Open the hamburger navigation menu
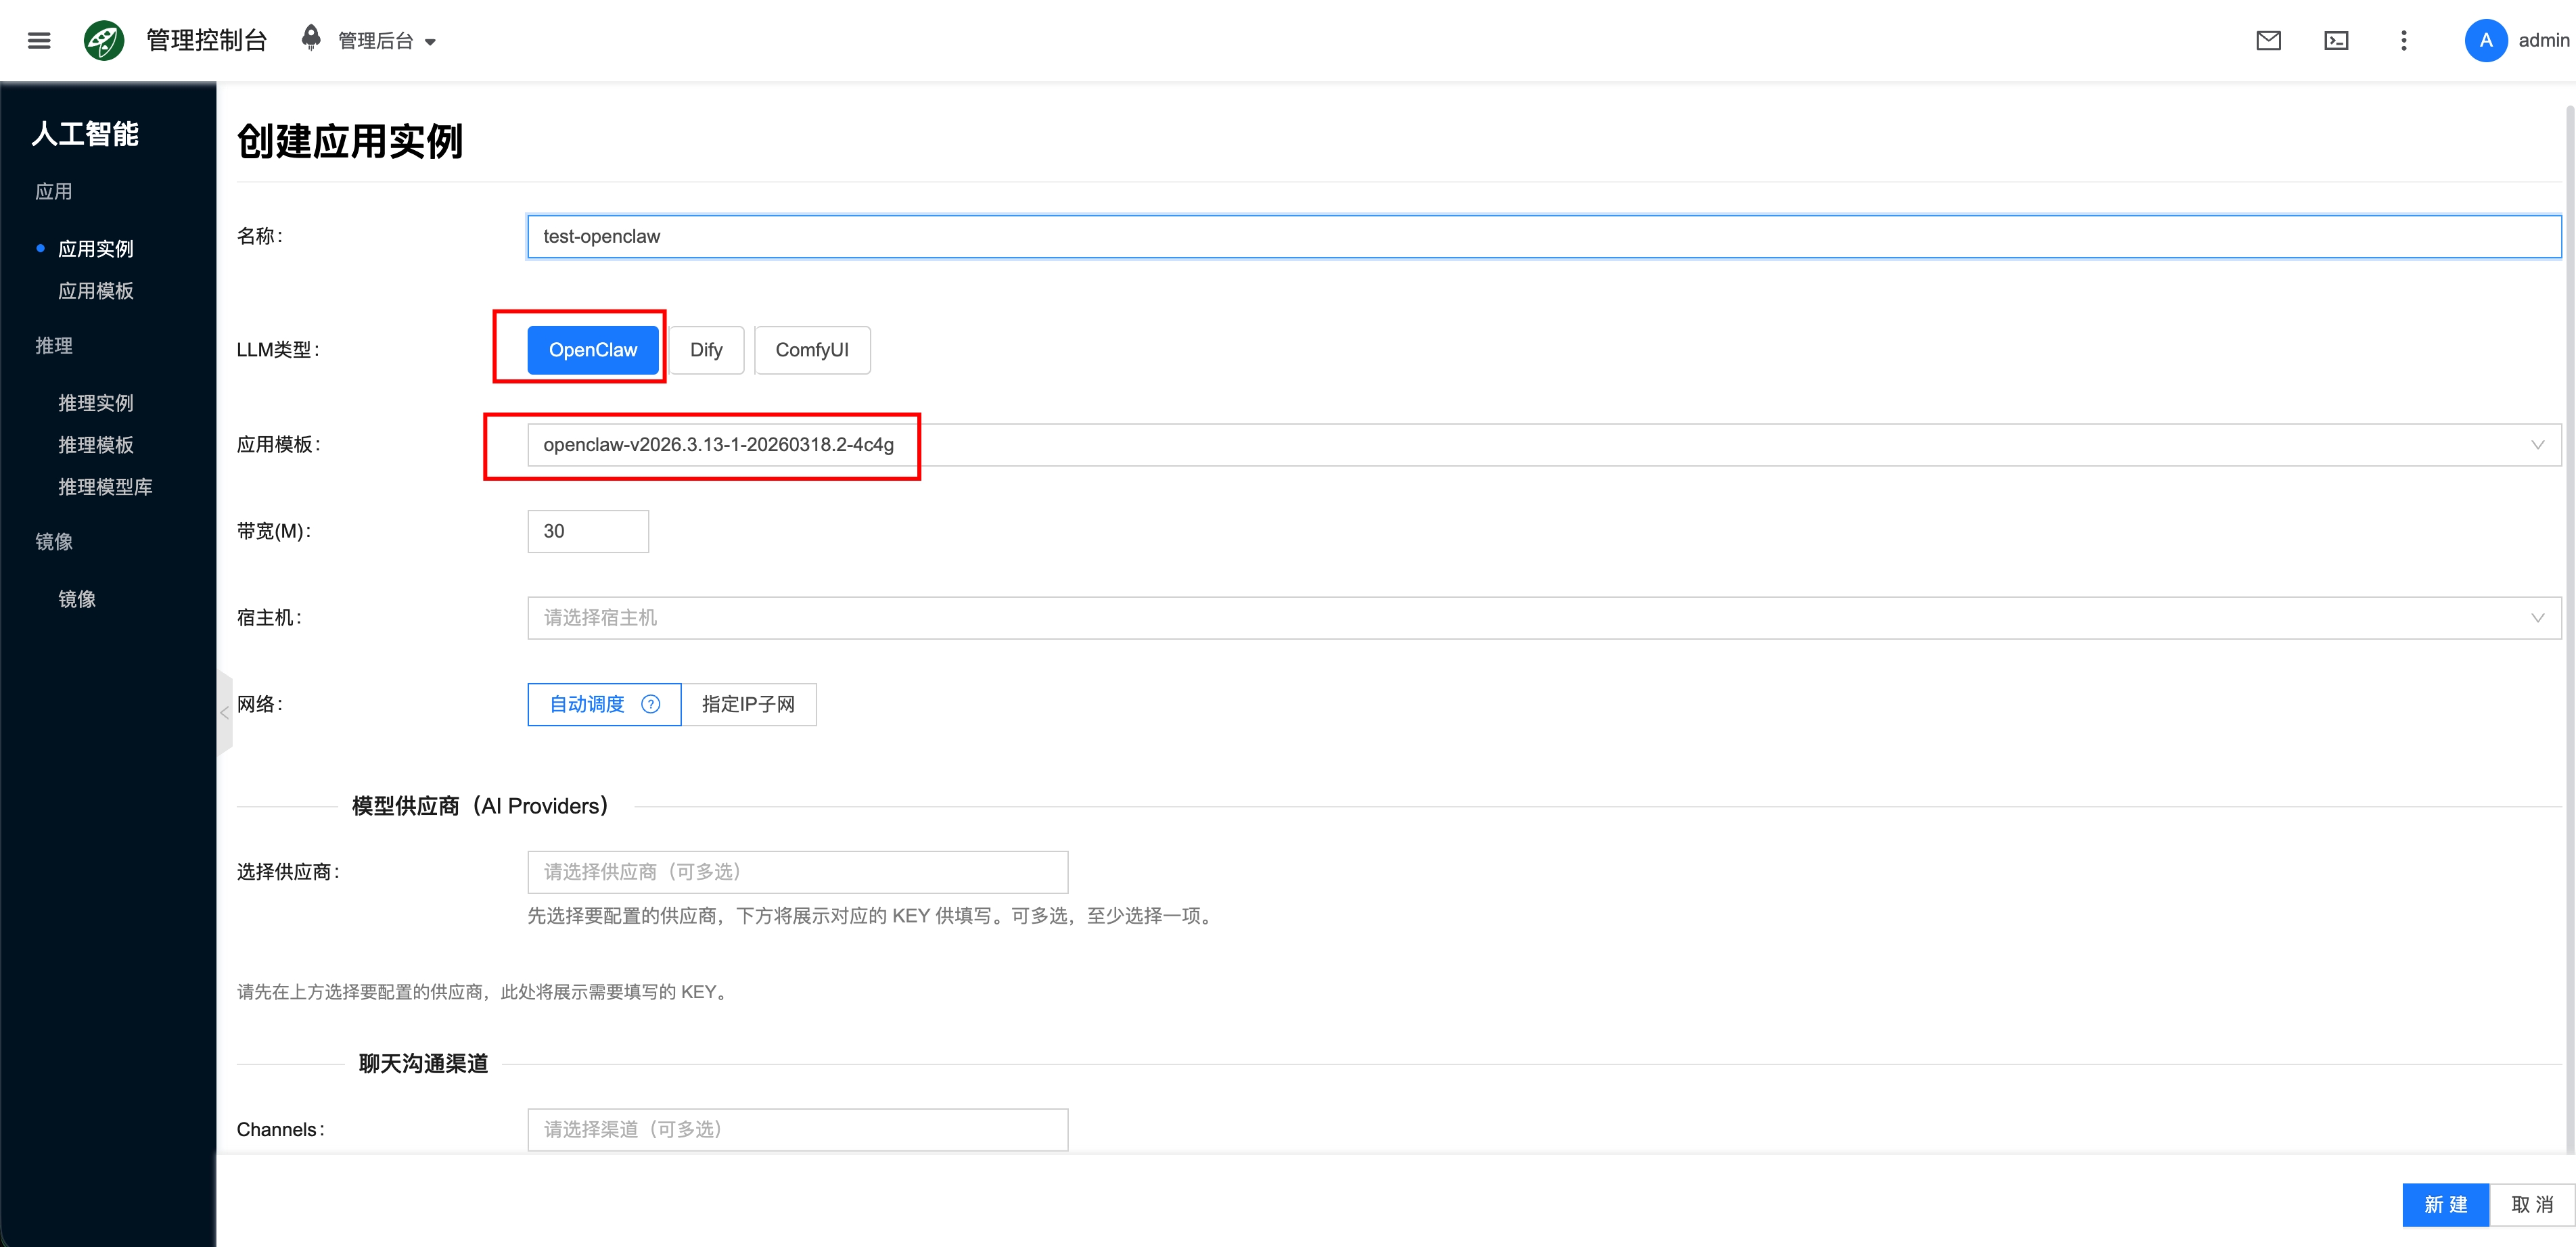2576x1247 pixels. (39, 41)
